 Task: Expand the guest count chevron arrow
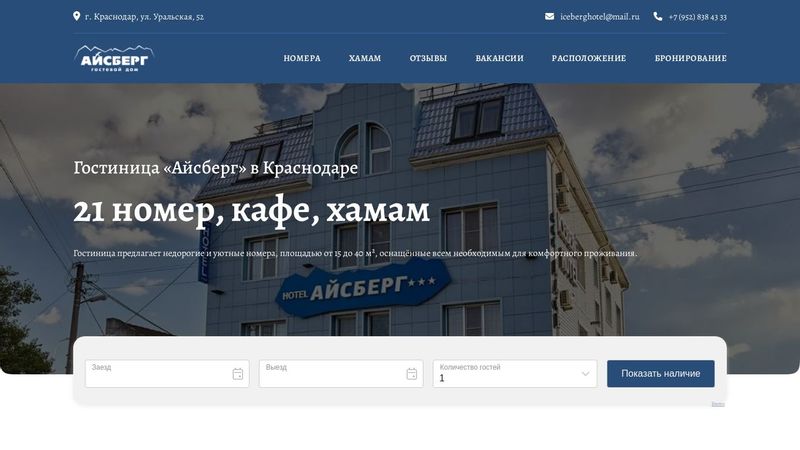click(x=585, y=374)
